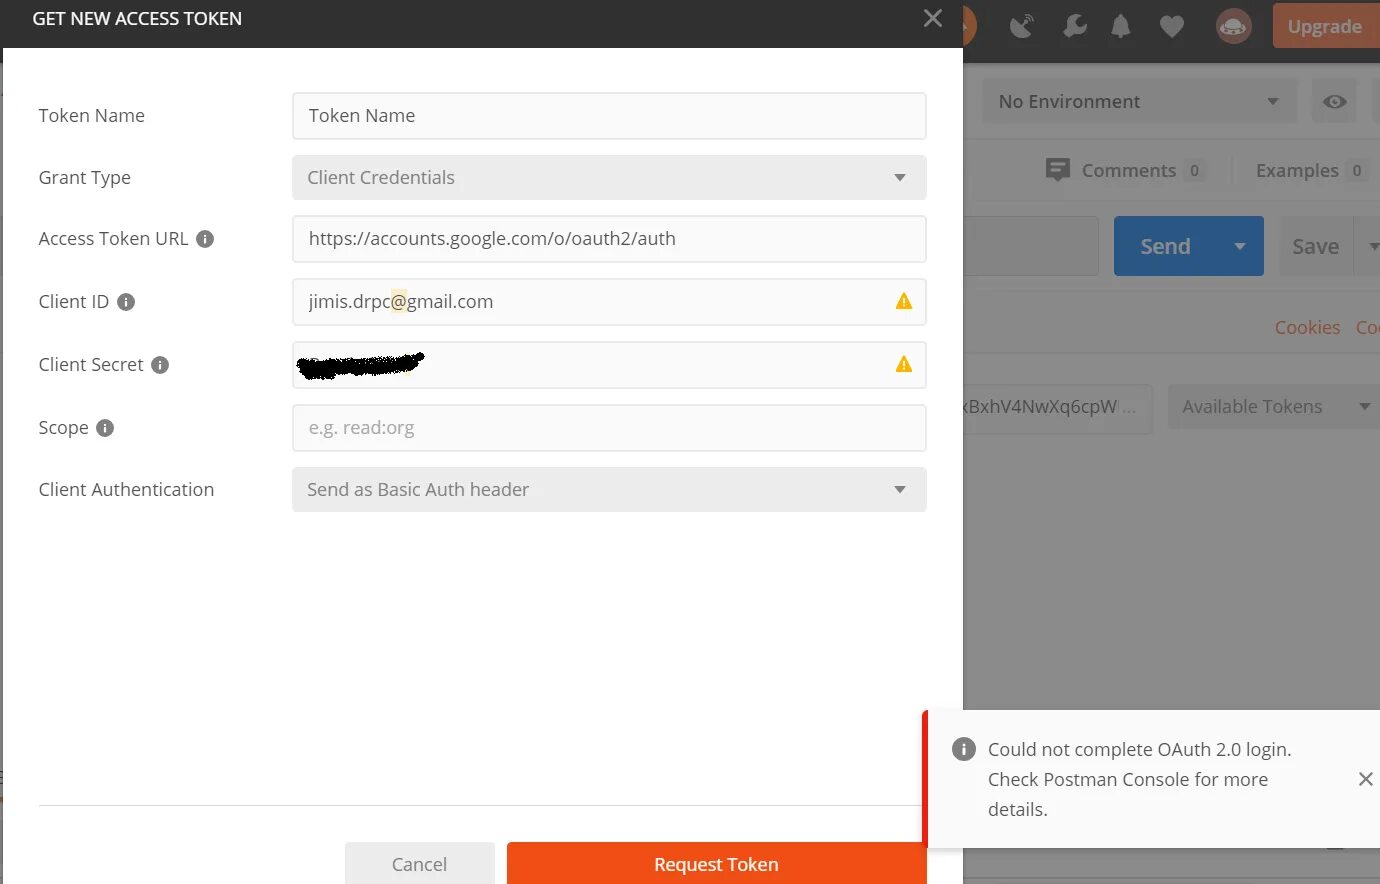Open the Client Authentication dropdown

(x=609, y=490)
